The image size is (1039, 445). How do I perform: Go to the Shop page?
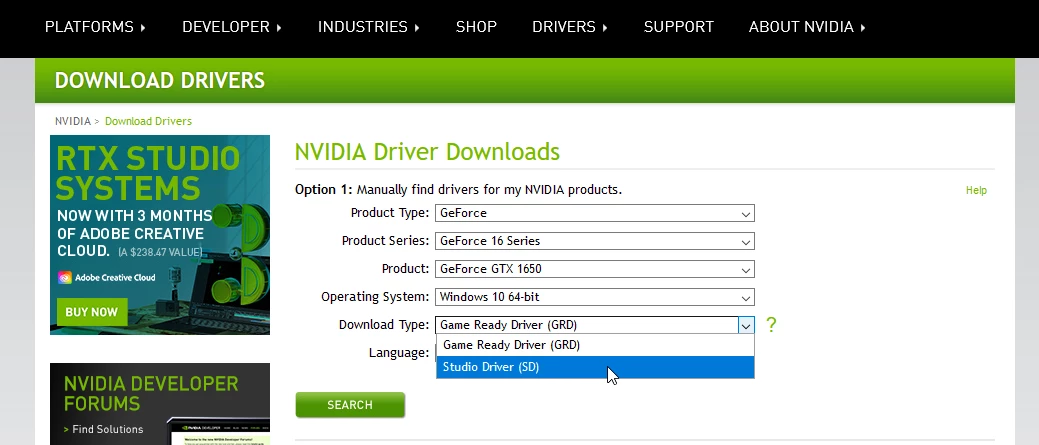[476, 27]
